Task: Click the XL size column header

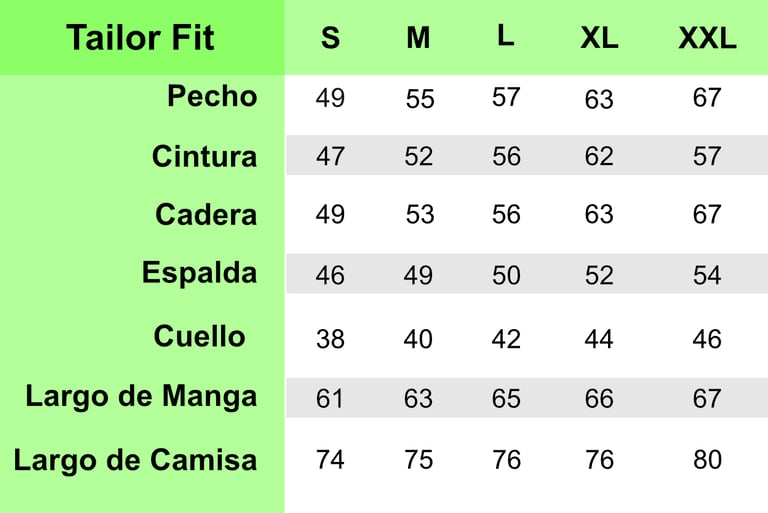Action: 599,38
